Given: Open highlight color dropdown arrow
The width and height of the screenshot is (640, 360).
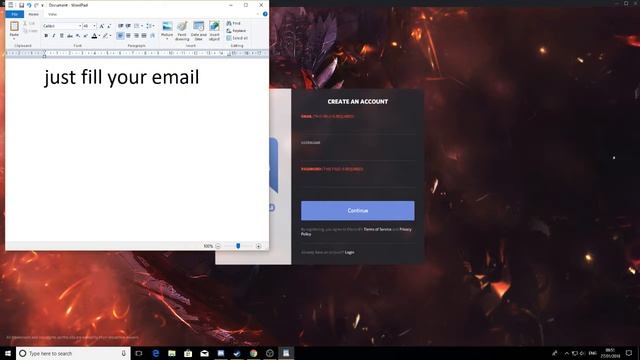Looking at the screenshot, I should [x=110, y=36].
